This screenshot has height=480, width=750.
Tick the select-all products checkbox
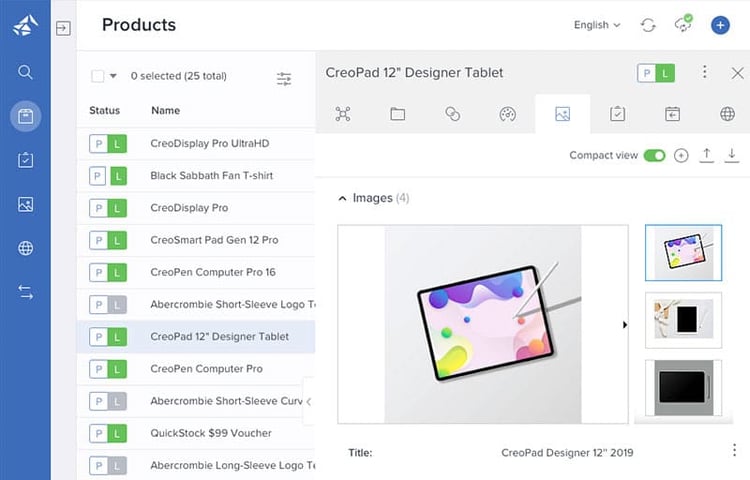[x=98, y=76]
